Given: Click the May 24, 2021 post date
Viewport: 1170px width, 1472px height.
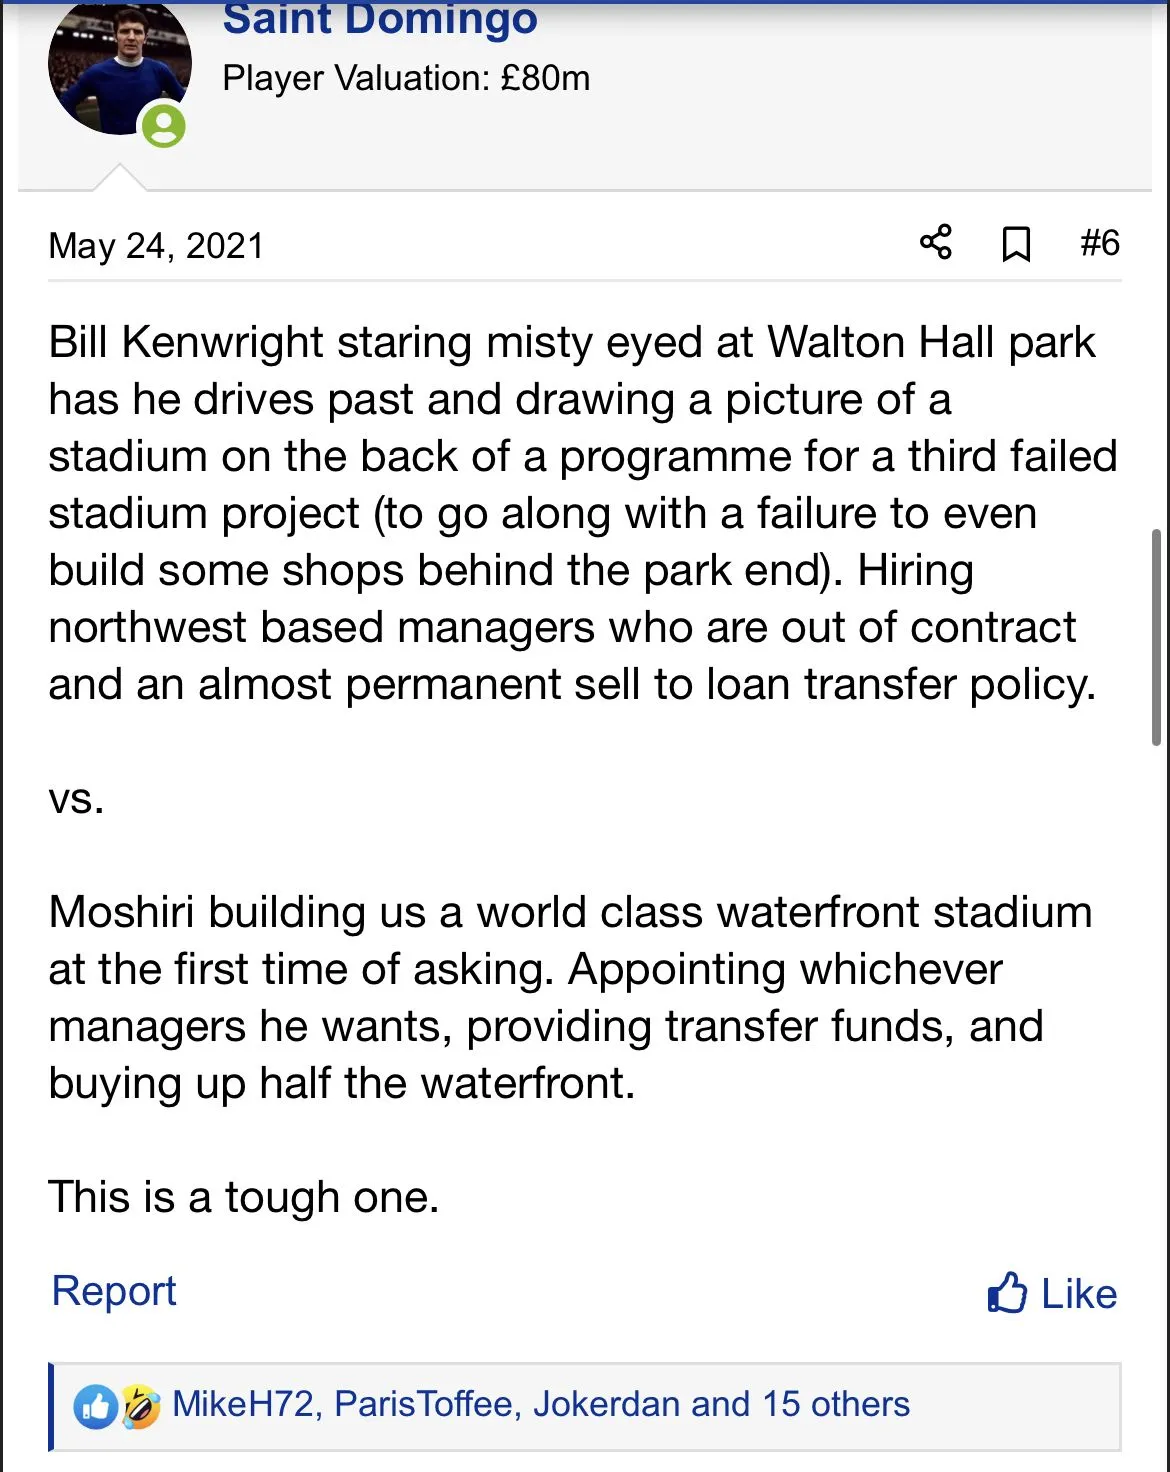Looking at the screenshot, I should (x=156, y=246).
